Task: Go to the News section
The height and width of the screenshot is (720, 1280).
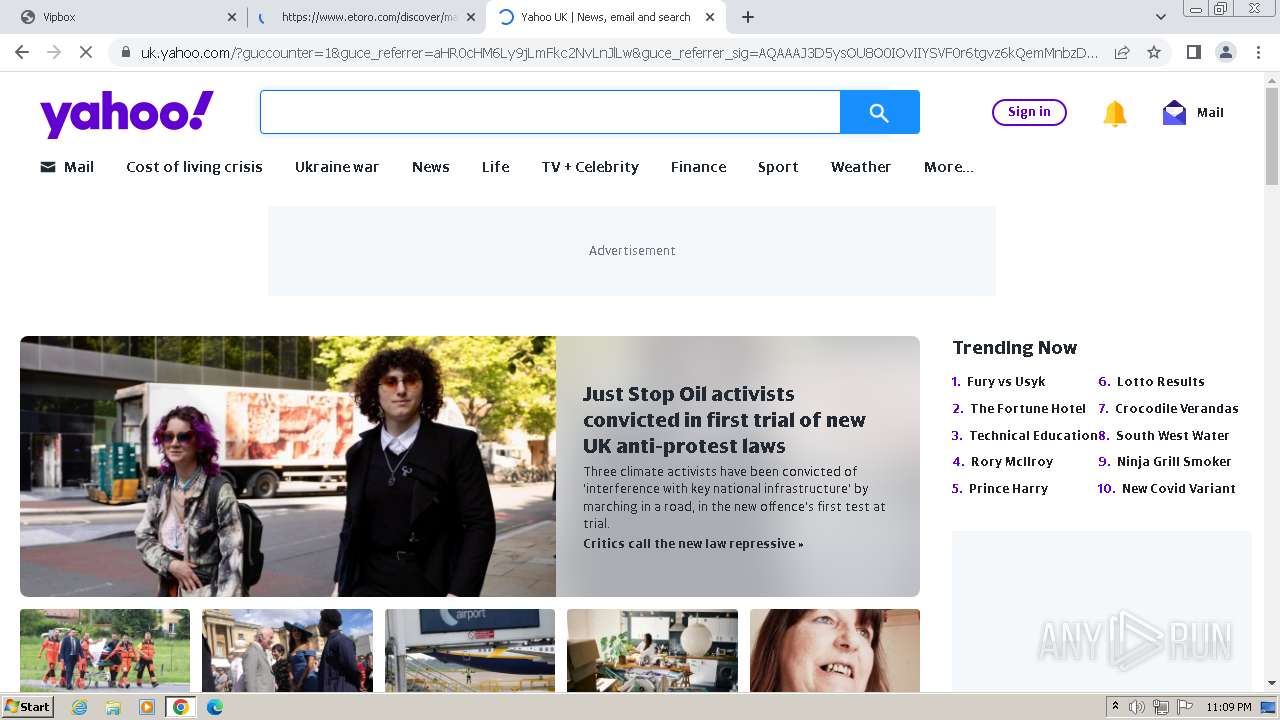Action: coord(431,167)
